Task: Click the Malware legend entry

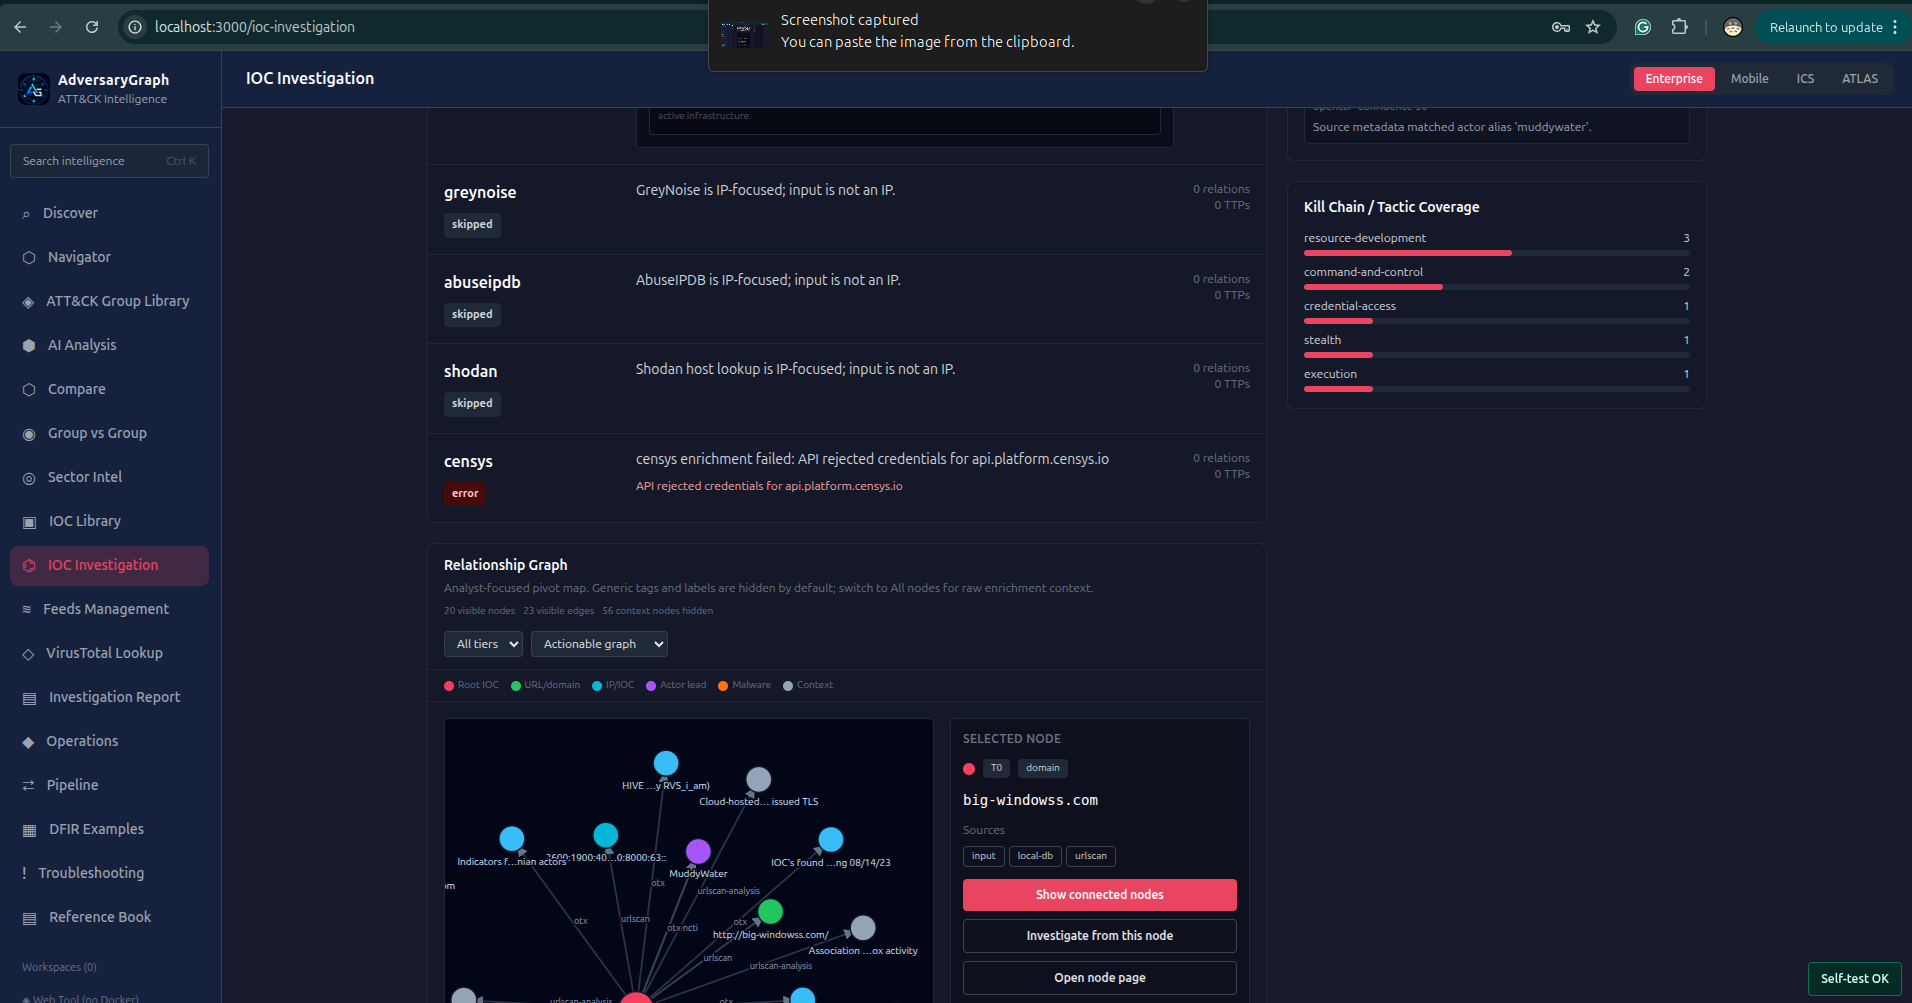Action: point(744,685)
